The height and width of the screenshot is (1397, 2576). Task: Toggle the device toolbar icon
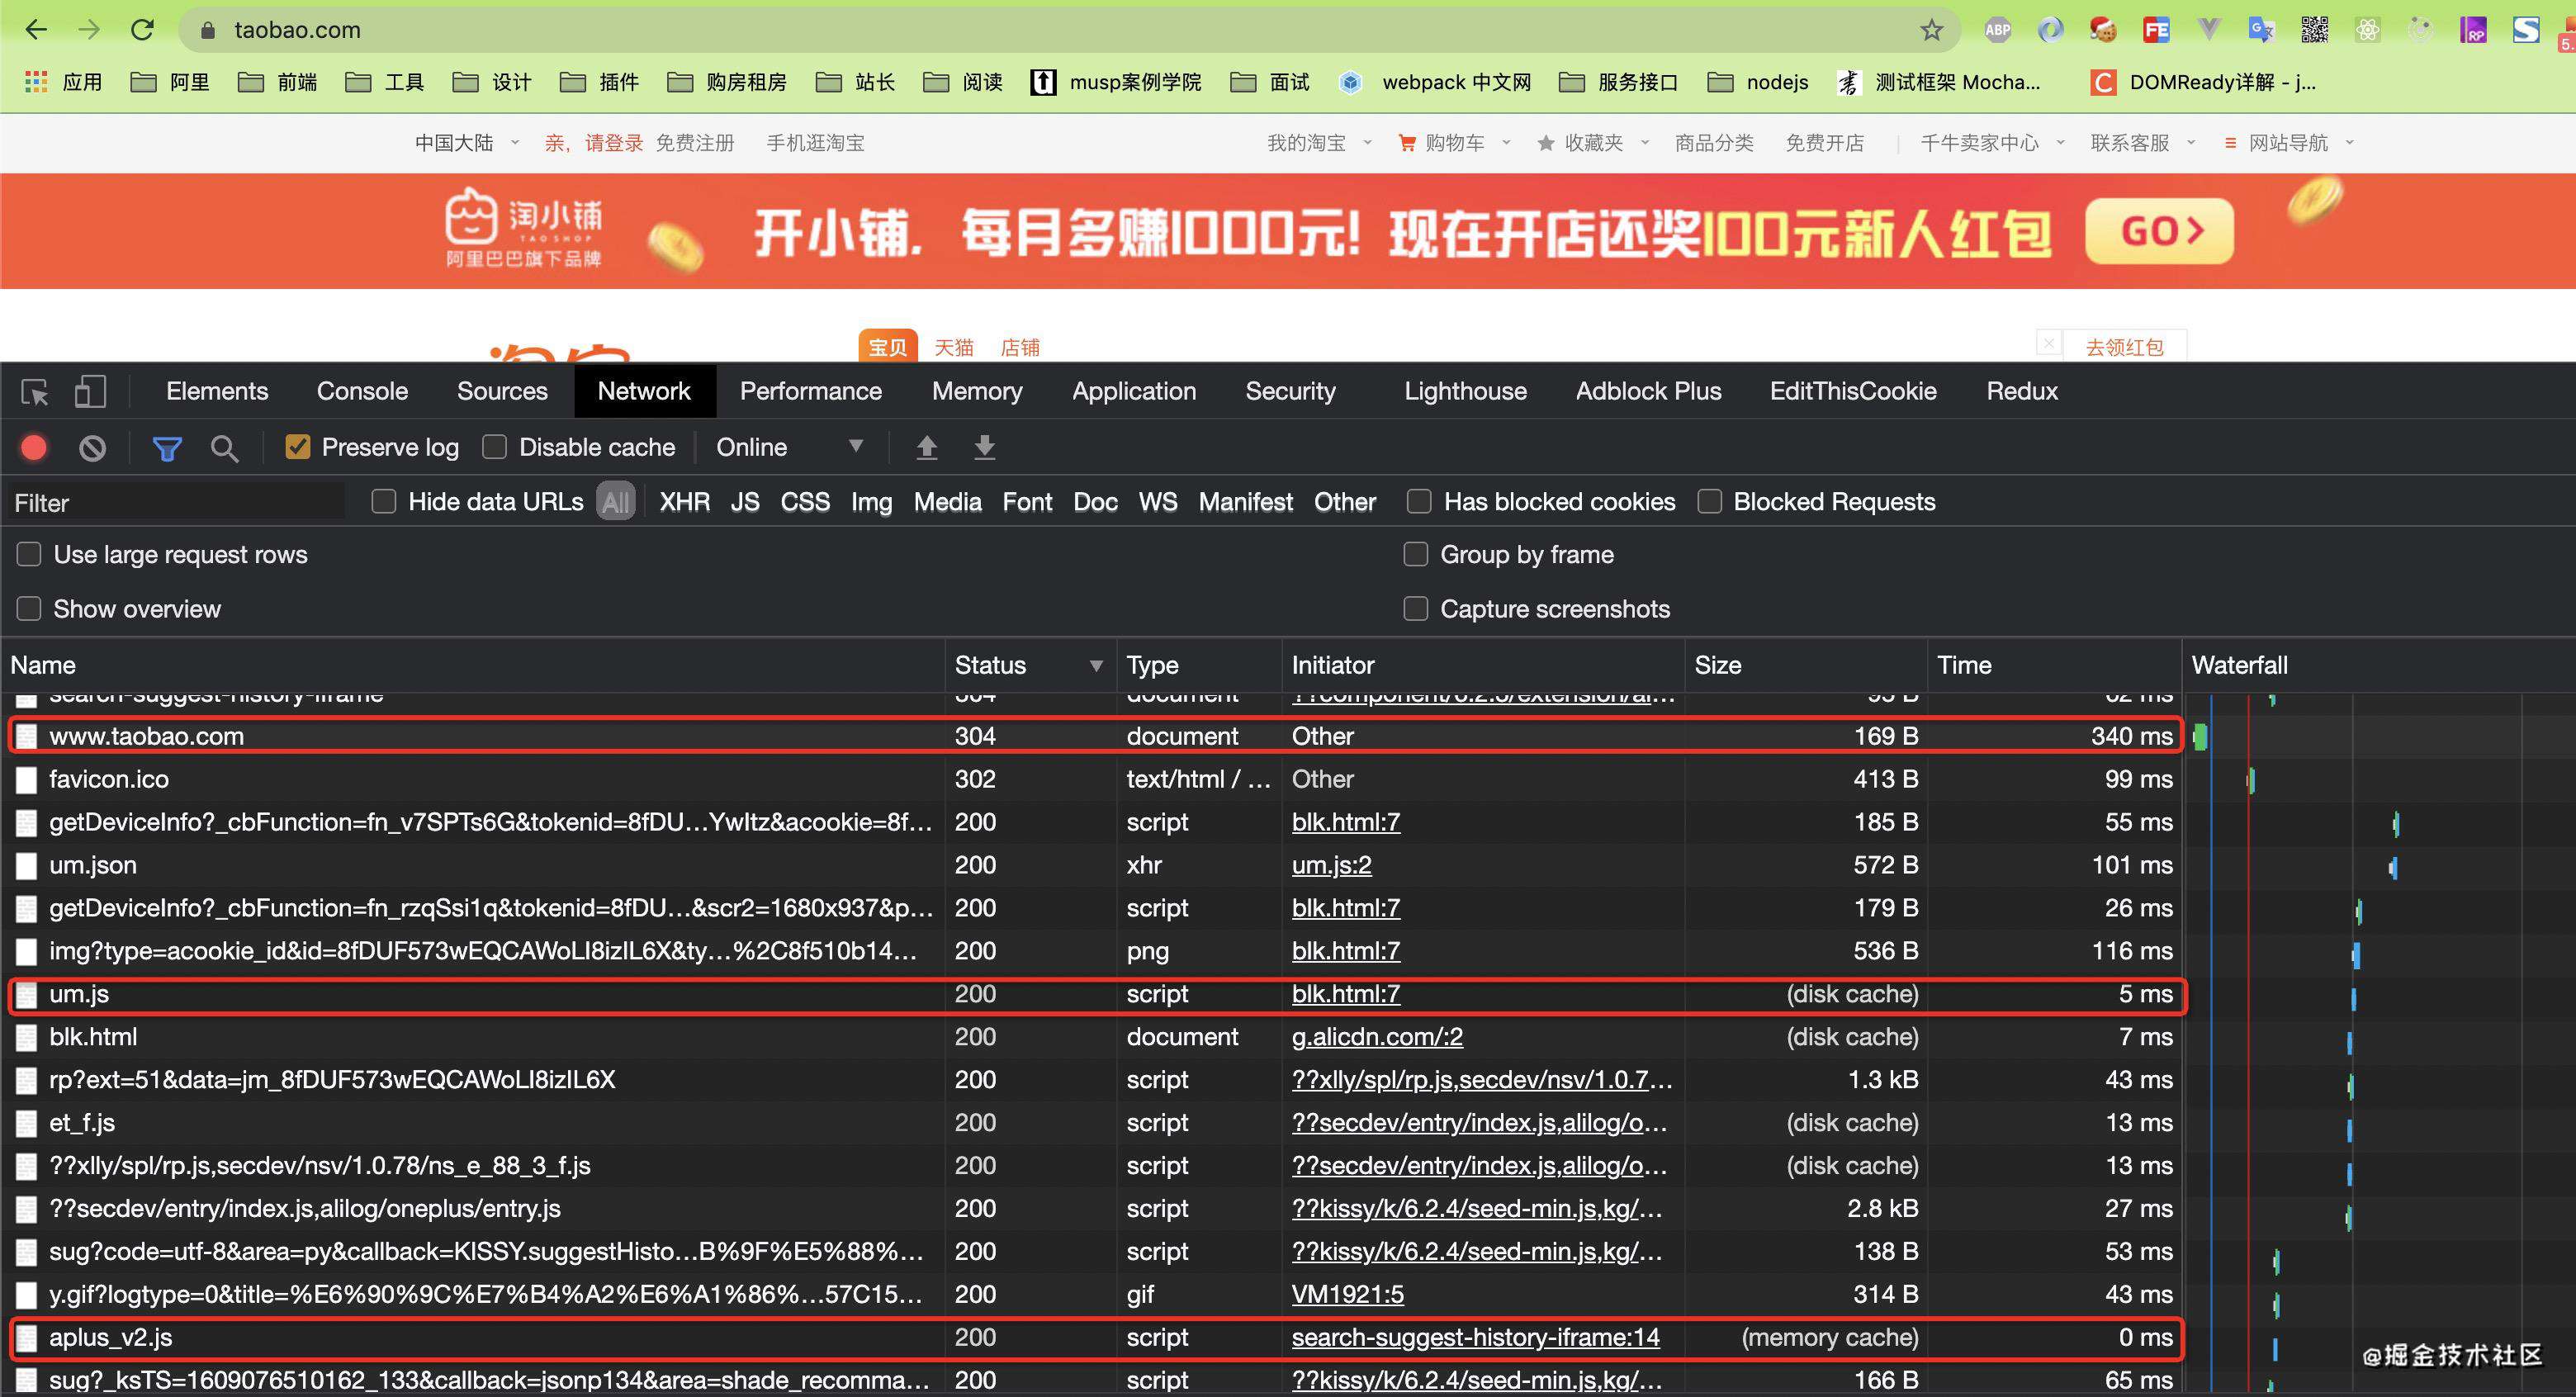point(90,392)
